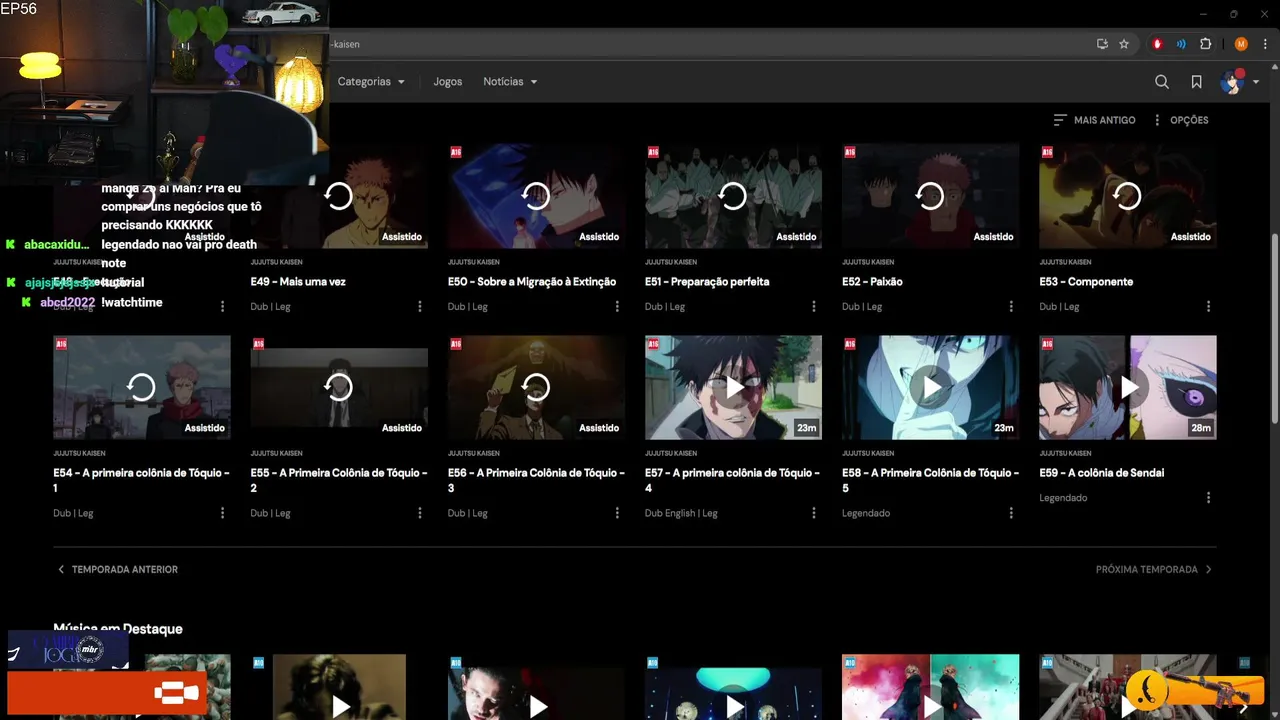This screenshot has height=720, width=1280.
Task: Advance music carousel with right arrow
Action: [1243, 706]
